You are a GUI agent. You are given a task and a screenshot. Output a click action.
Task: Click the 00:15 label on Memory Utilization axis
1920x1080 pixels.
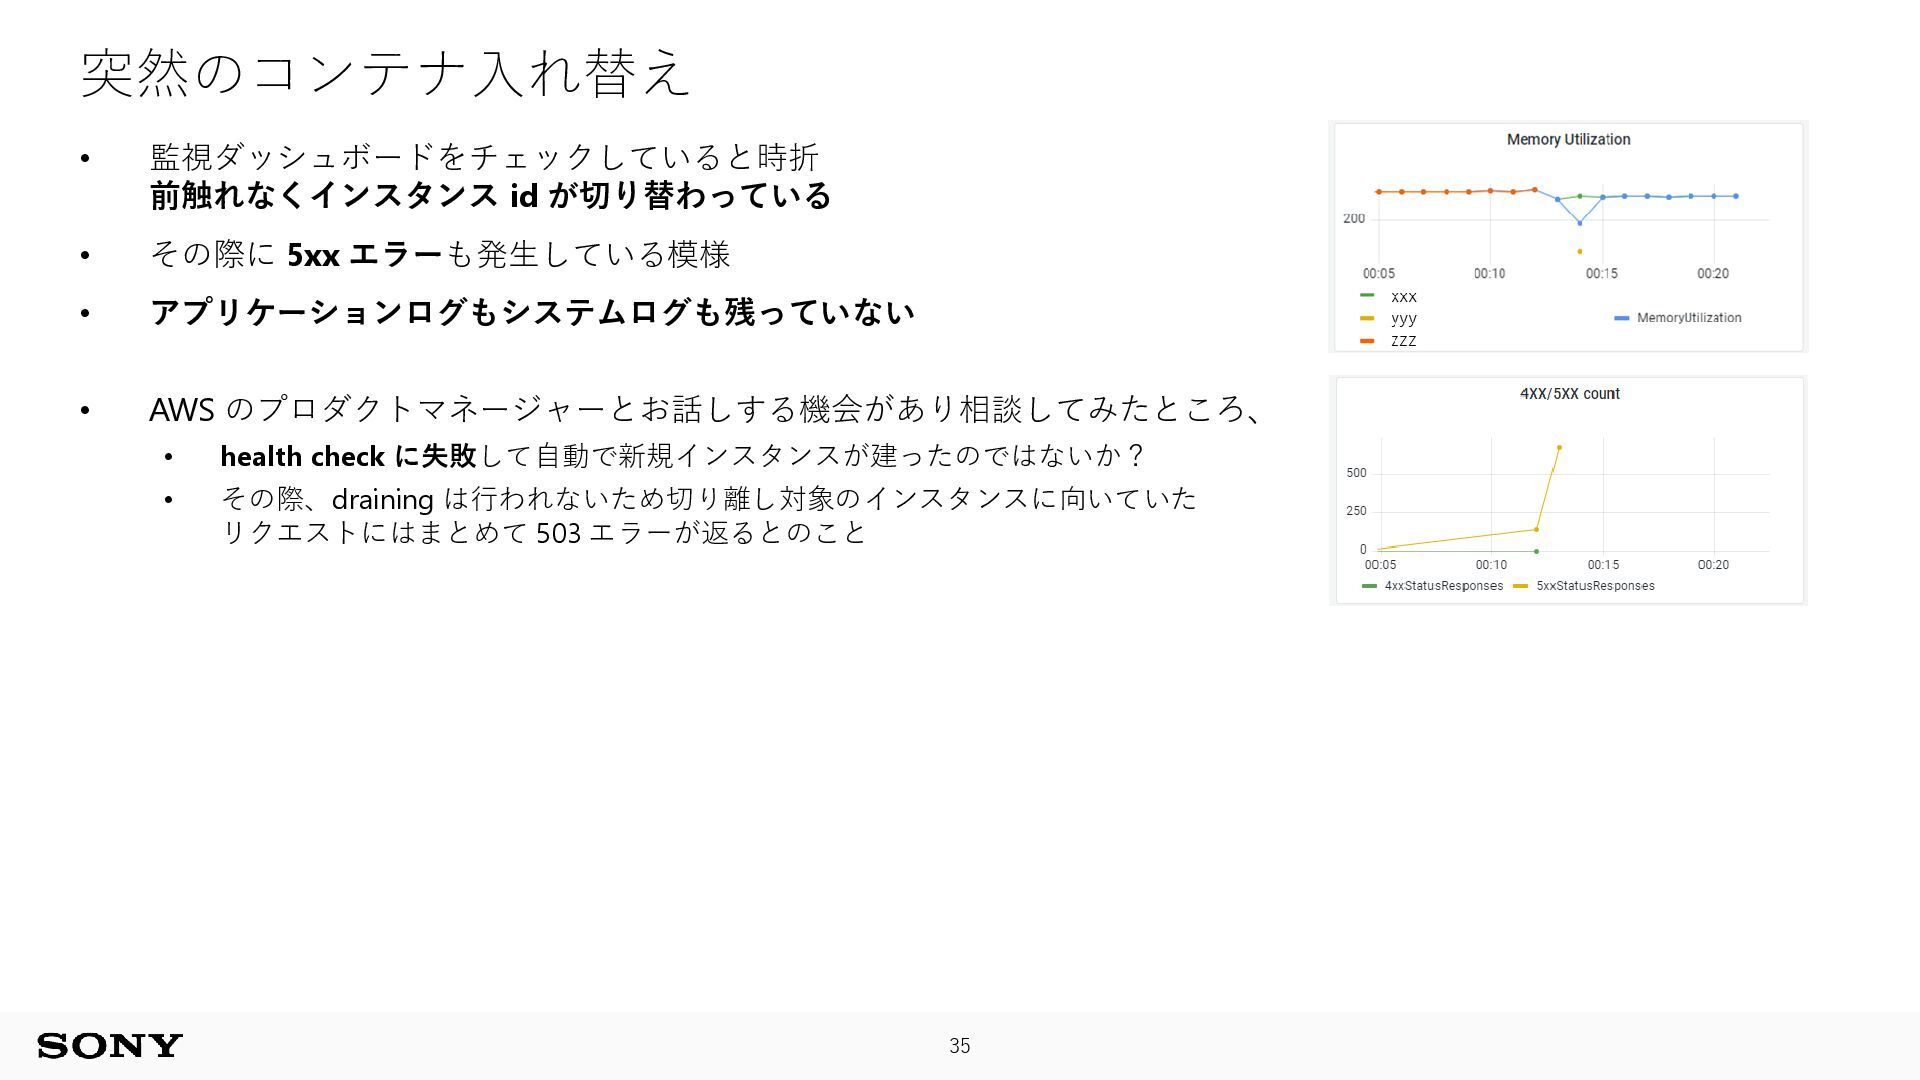(x=1601, y=273)
